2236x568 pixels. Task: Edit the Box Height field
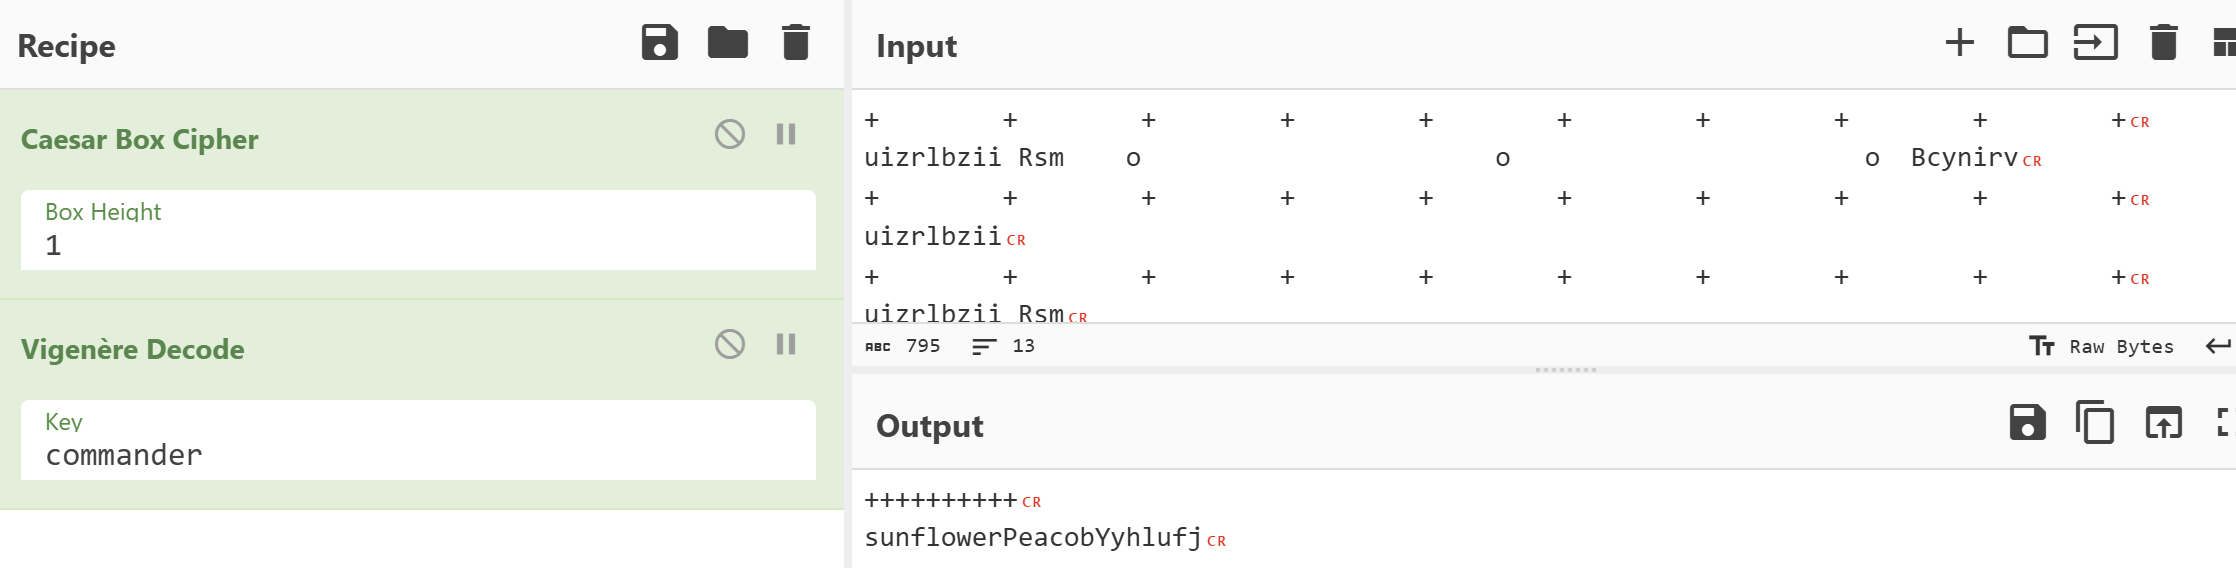418,230
